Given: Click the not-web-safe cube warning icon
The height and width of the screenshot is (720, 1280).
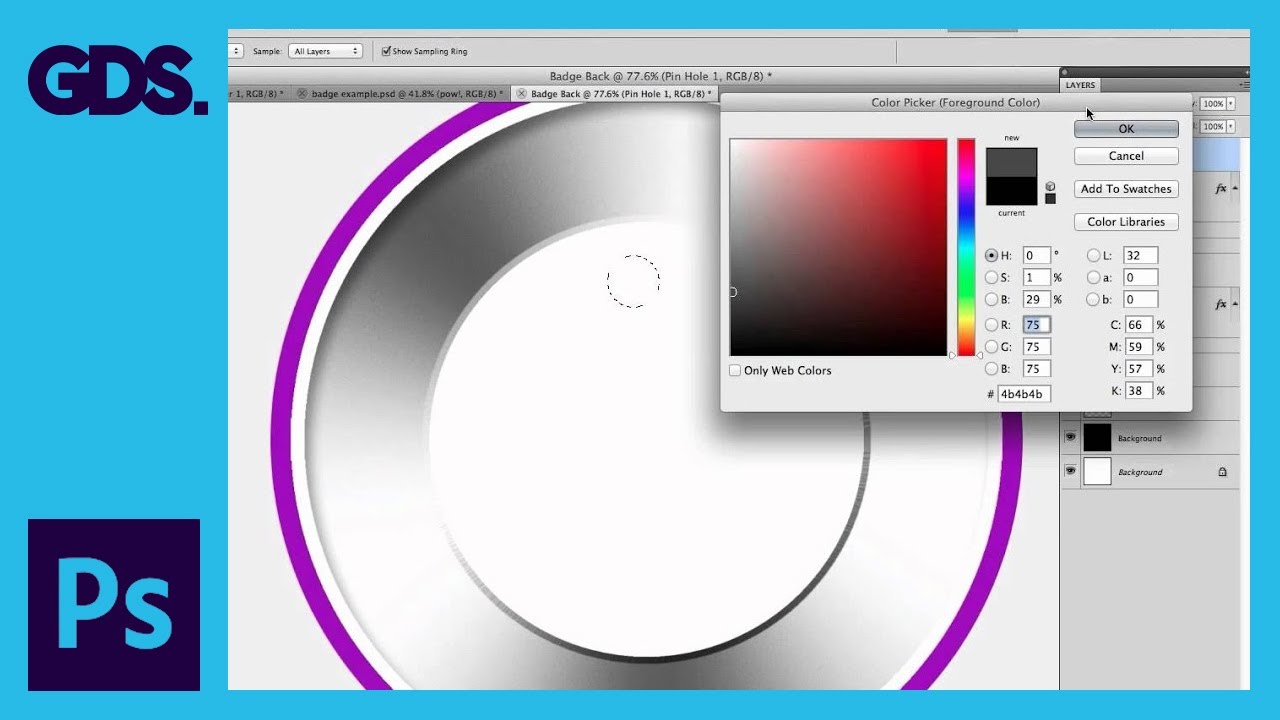Looking at the screenshot, I should pos(1050,186).
